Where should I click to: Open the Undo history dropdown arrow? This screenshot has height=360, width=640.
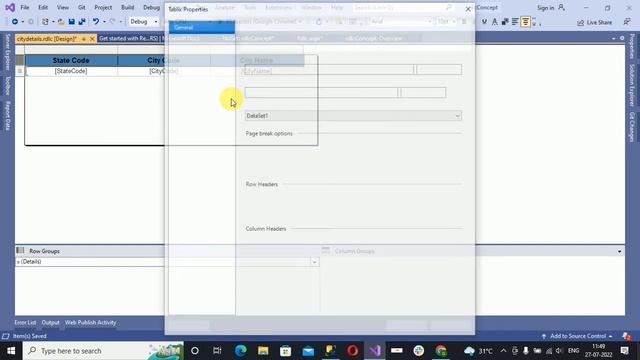[104, 22]
